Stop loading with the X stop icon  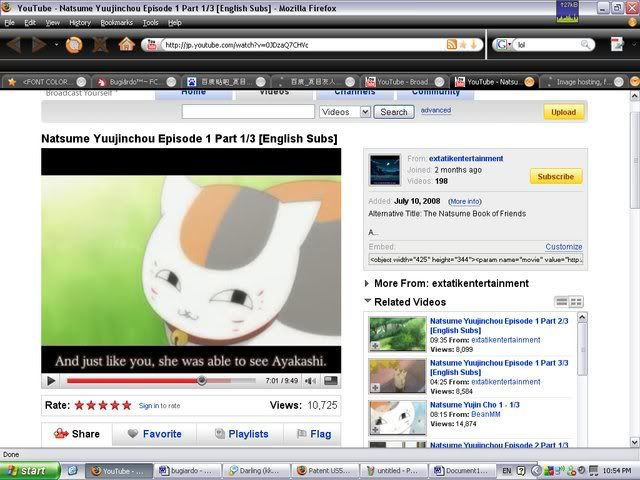tap(100, 44)
